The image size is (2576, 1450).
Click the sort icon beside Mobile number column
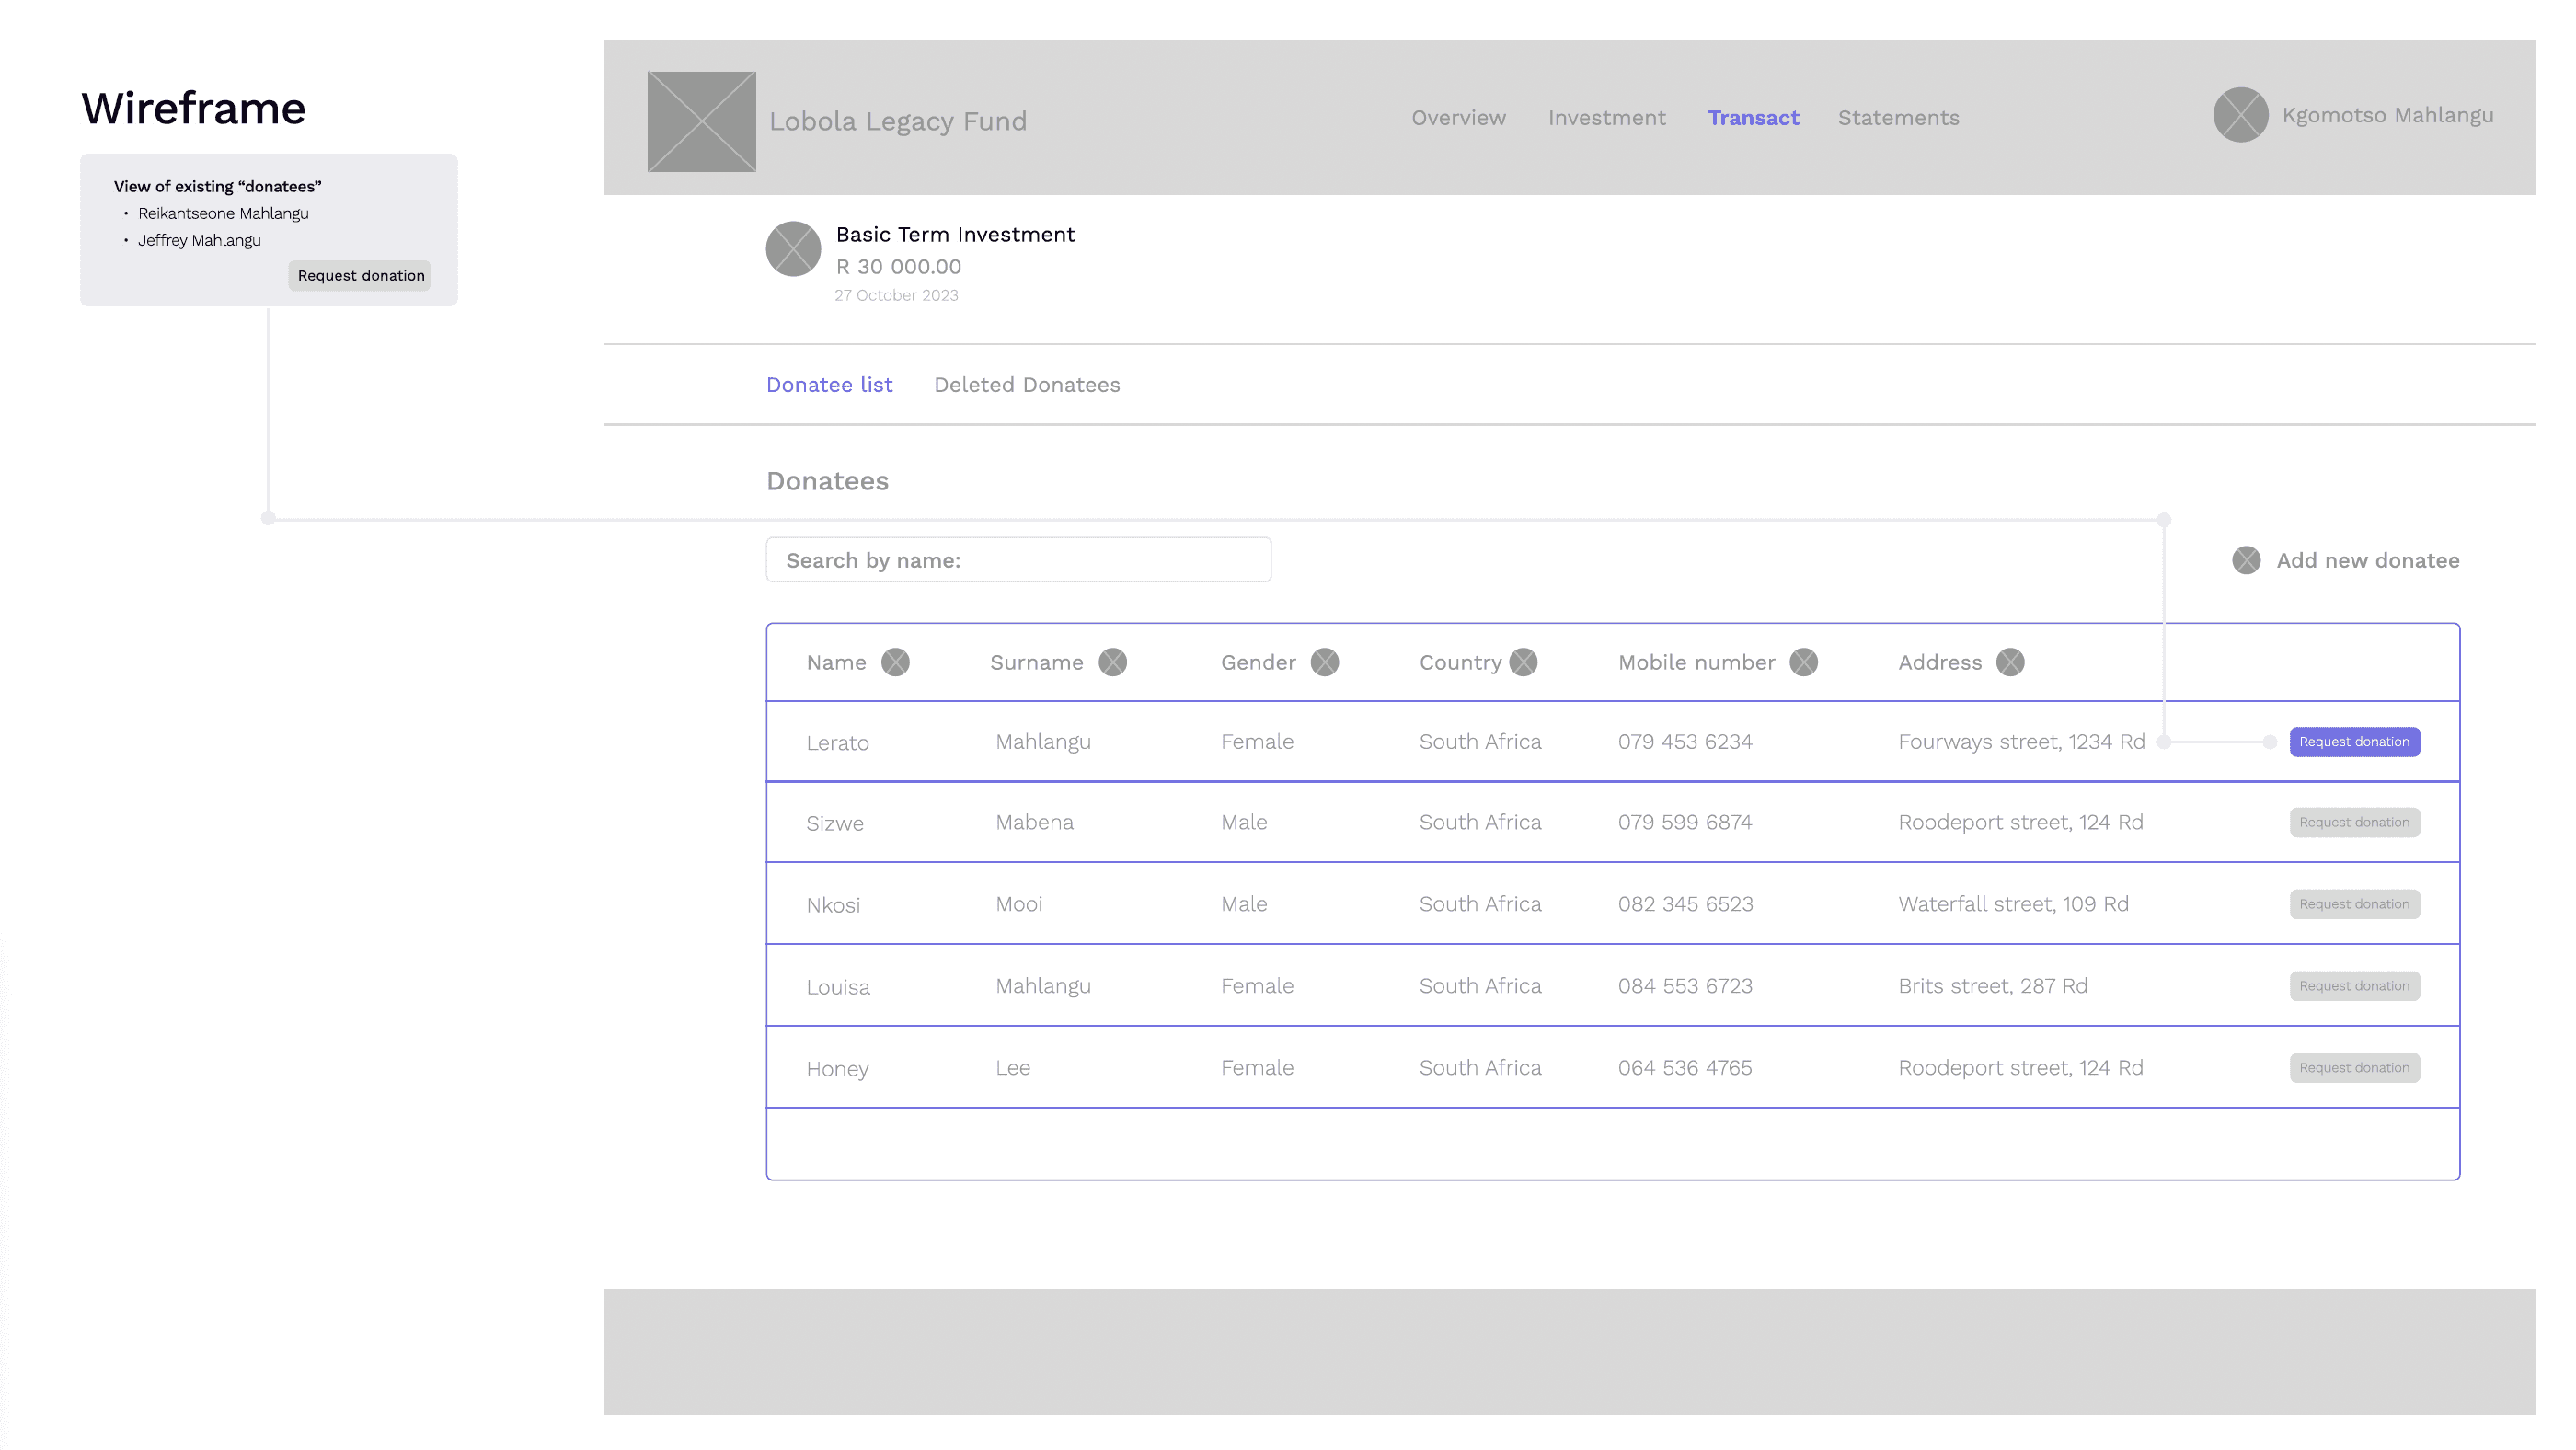(1803, 662)
